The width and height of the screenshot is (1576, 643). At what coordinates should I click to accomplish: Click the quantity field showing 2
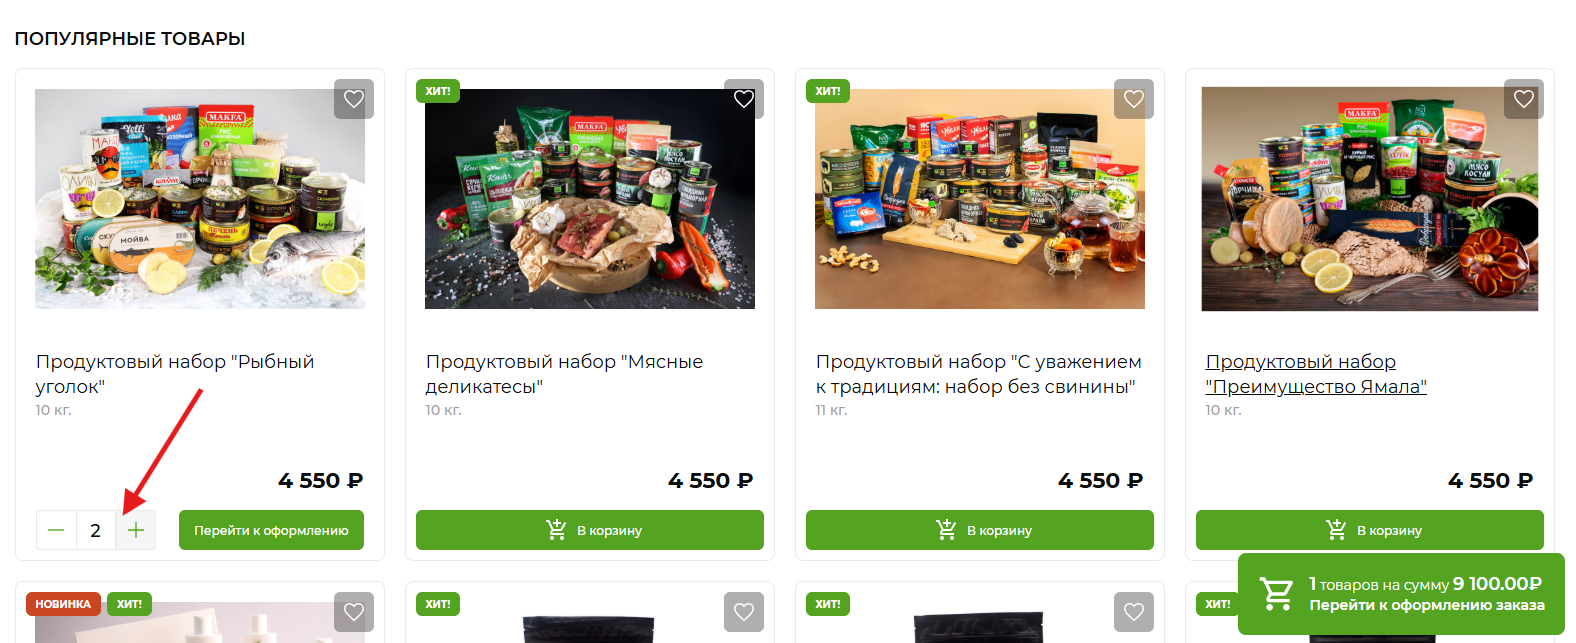(x=96, y=530)
